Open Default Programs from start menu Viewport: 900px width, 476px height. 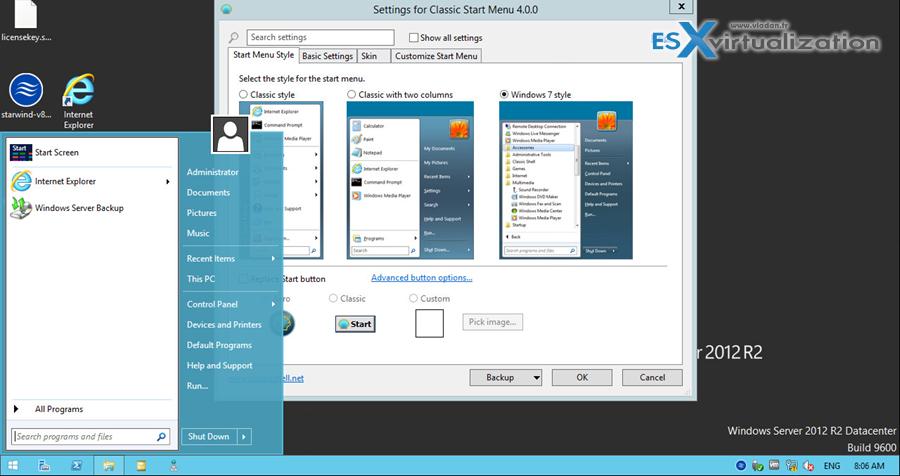tap(219, 346)
